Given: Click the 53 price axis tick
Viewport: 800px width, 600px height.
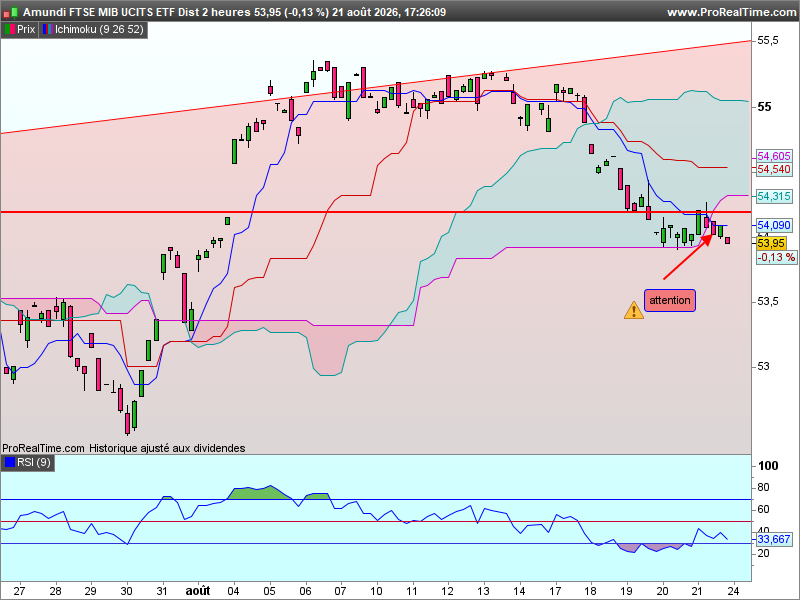Looking at the screenshot, I should coord(763,367).
